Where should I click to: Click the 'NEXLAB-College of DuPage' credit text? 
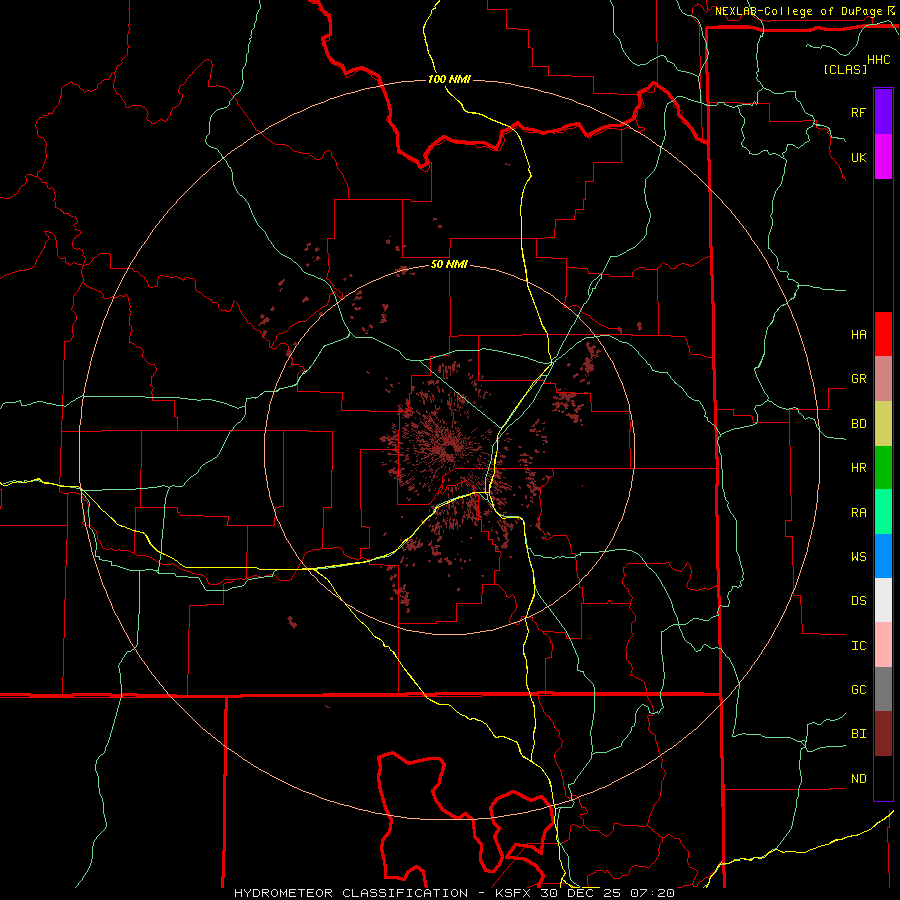798,11
